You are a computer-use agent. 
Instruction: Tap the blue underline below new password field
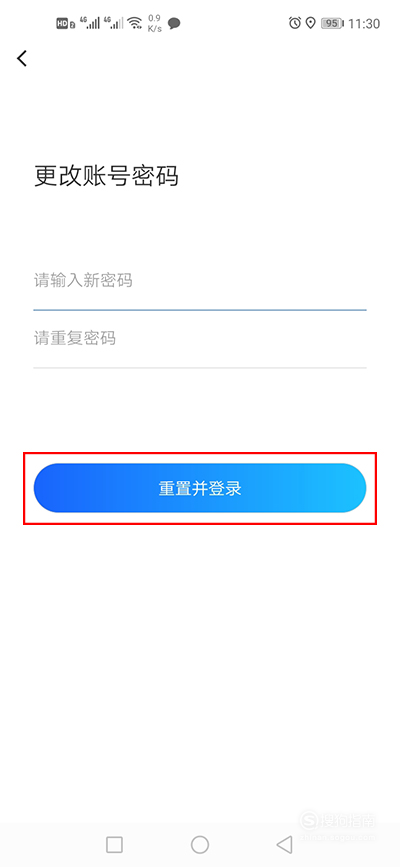click(x=200, y=310)
